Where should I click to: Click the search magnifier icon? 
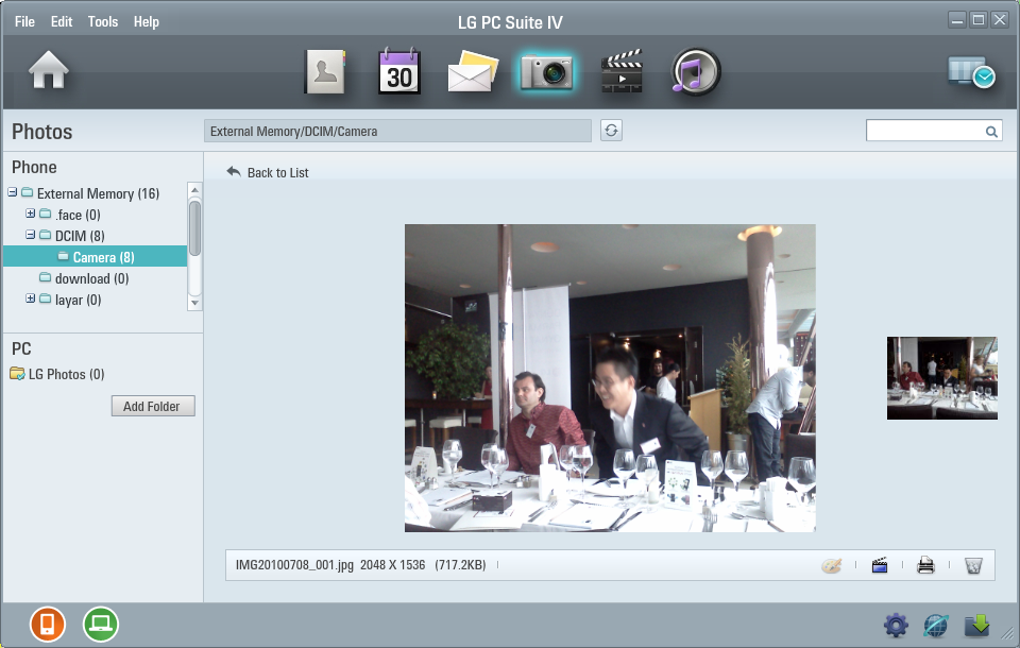point(991,131)
